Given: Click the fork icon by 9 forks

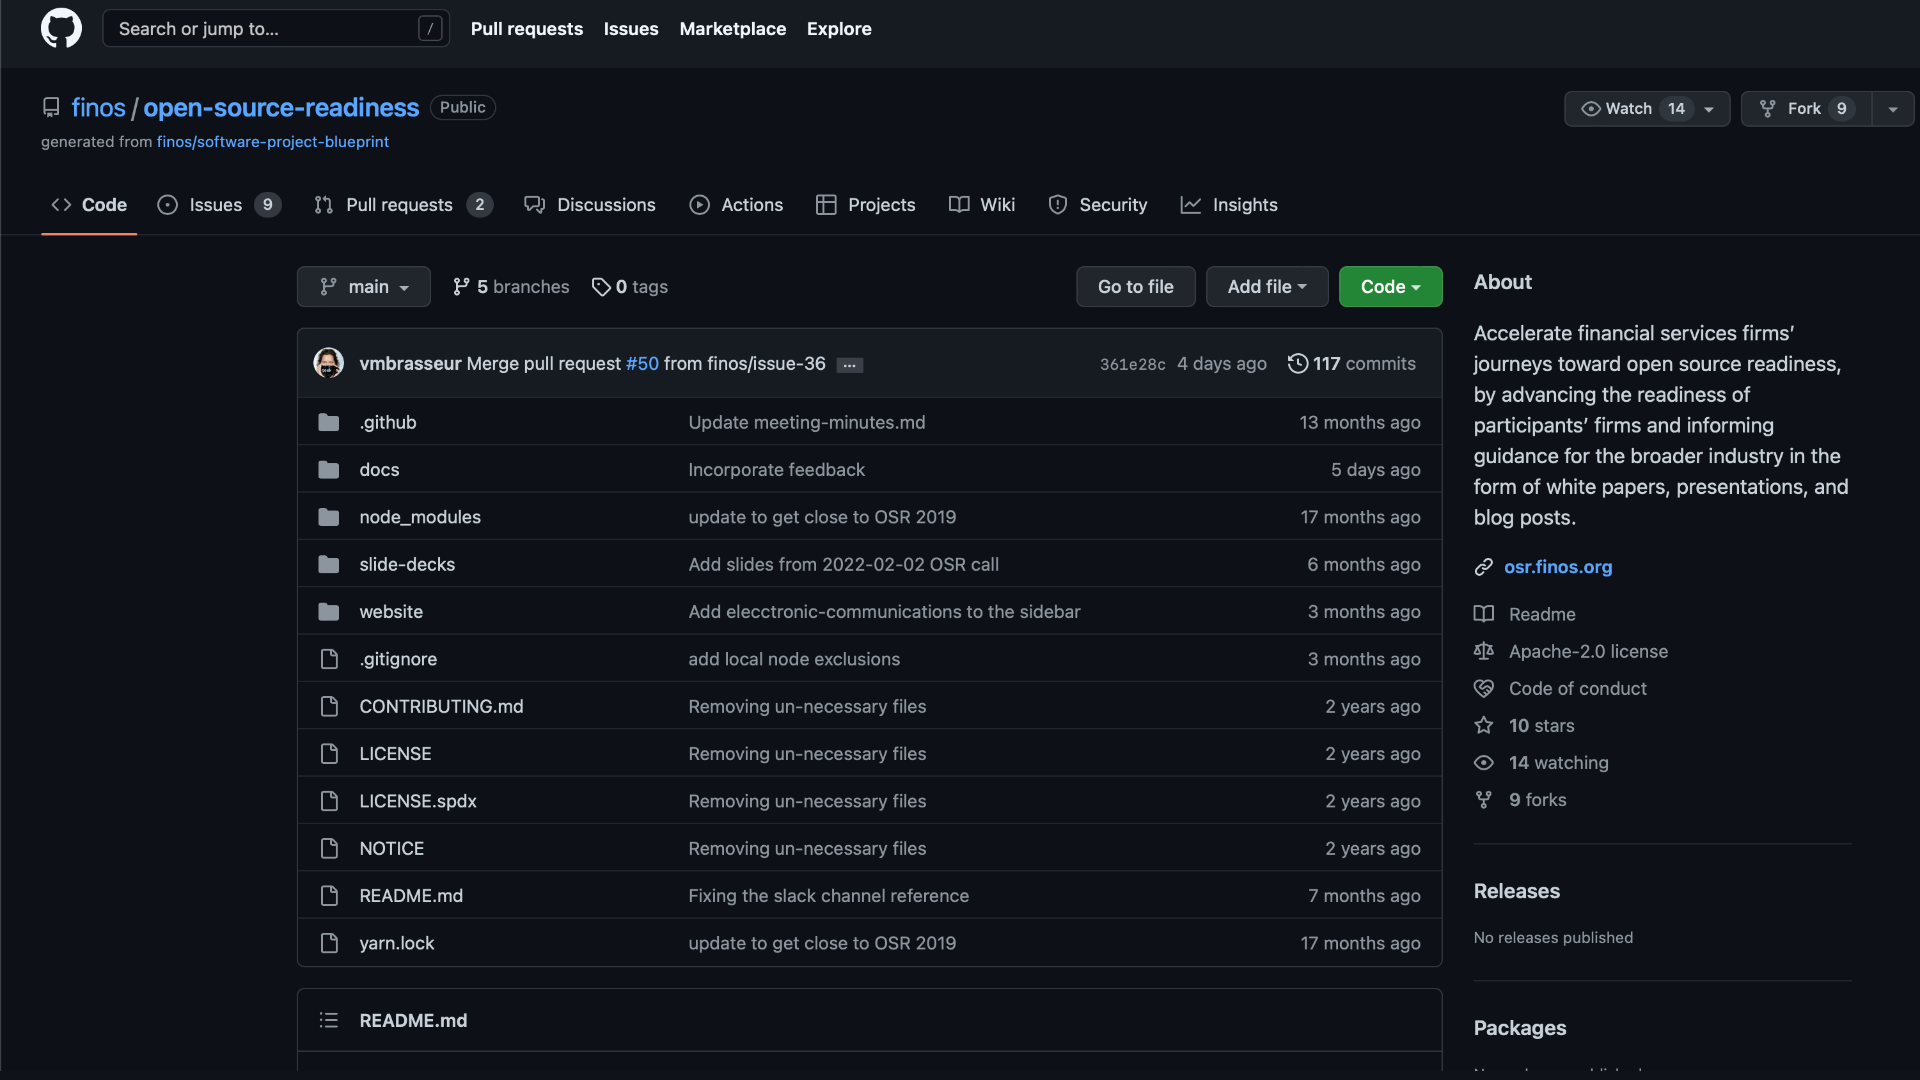Looking at the screenshot, I should pos(1483,799).
